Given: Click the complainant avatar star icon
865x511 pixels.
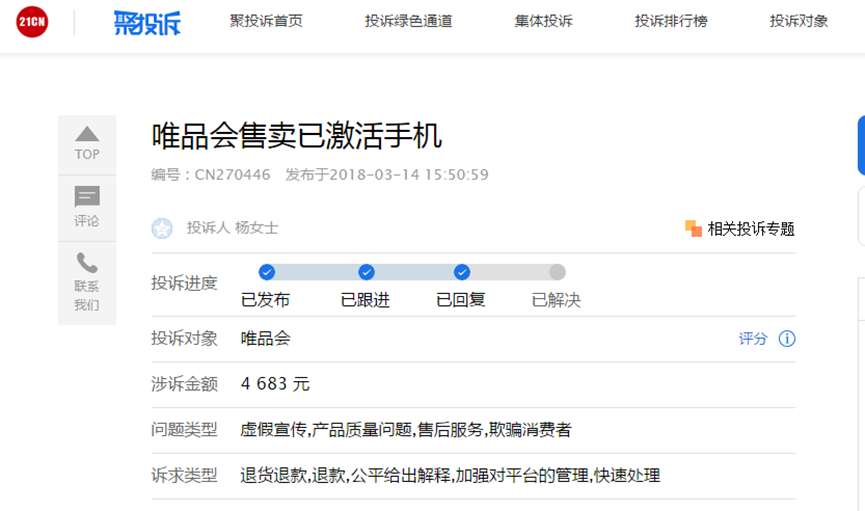Looking at the screenshot, I should click(x=162, y=228).
